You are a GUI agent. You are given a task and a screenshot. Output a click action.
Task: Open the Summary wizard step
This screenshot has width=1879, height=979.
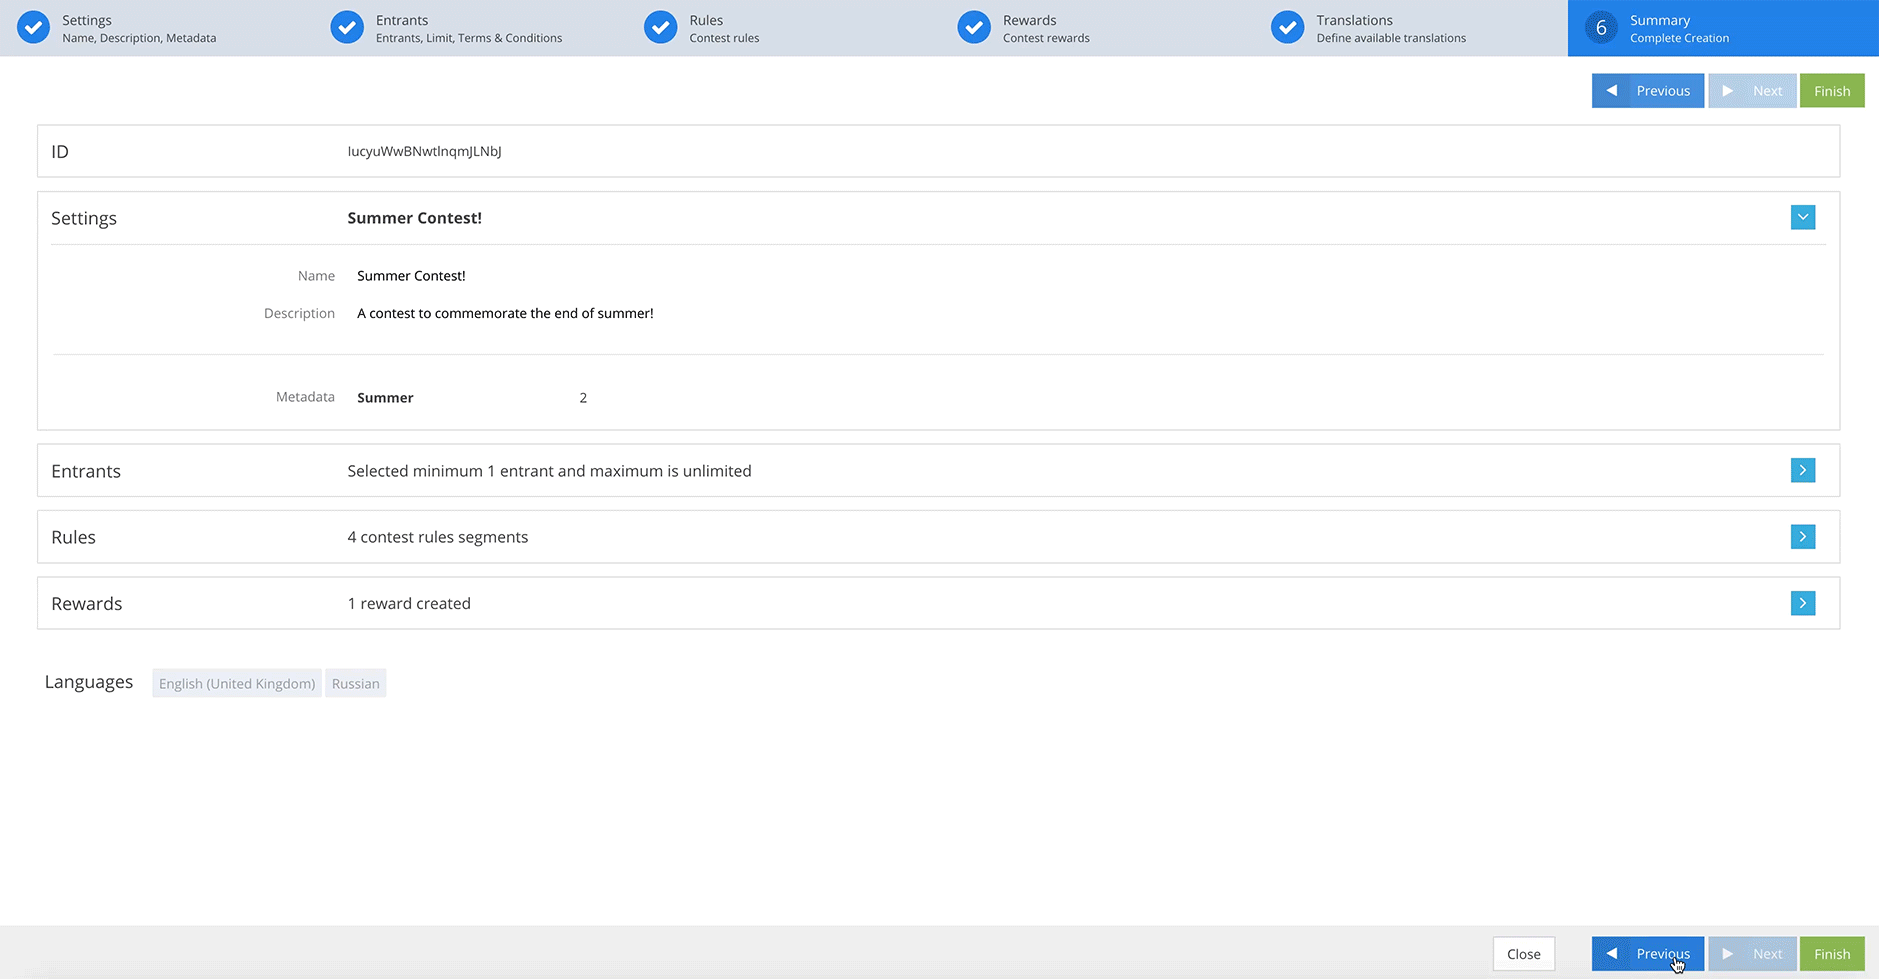(x=1679, y=28)
